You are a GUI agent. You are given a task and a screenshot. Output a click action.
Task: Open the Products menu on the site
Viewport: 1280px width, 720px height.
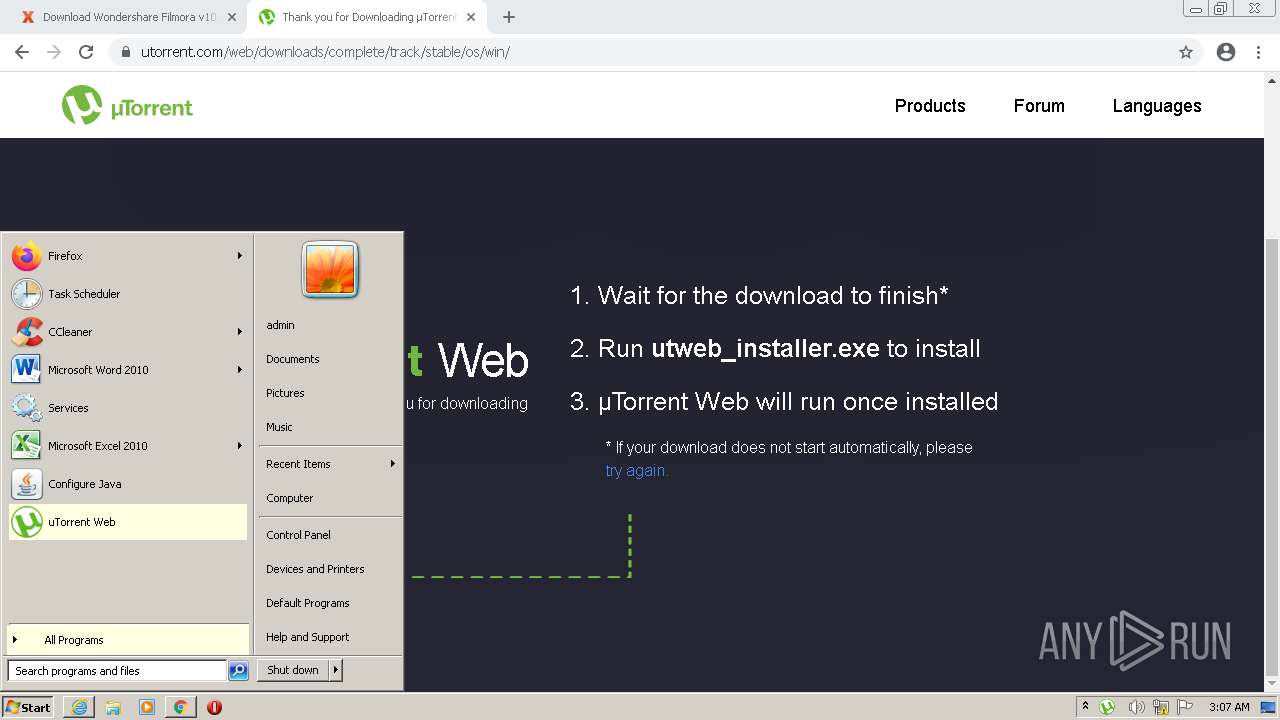930,106
